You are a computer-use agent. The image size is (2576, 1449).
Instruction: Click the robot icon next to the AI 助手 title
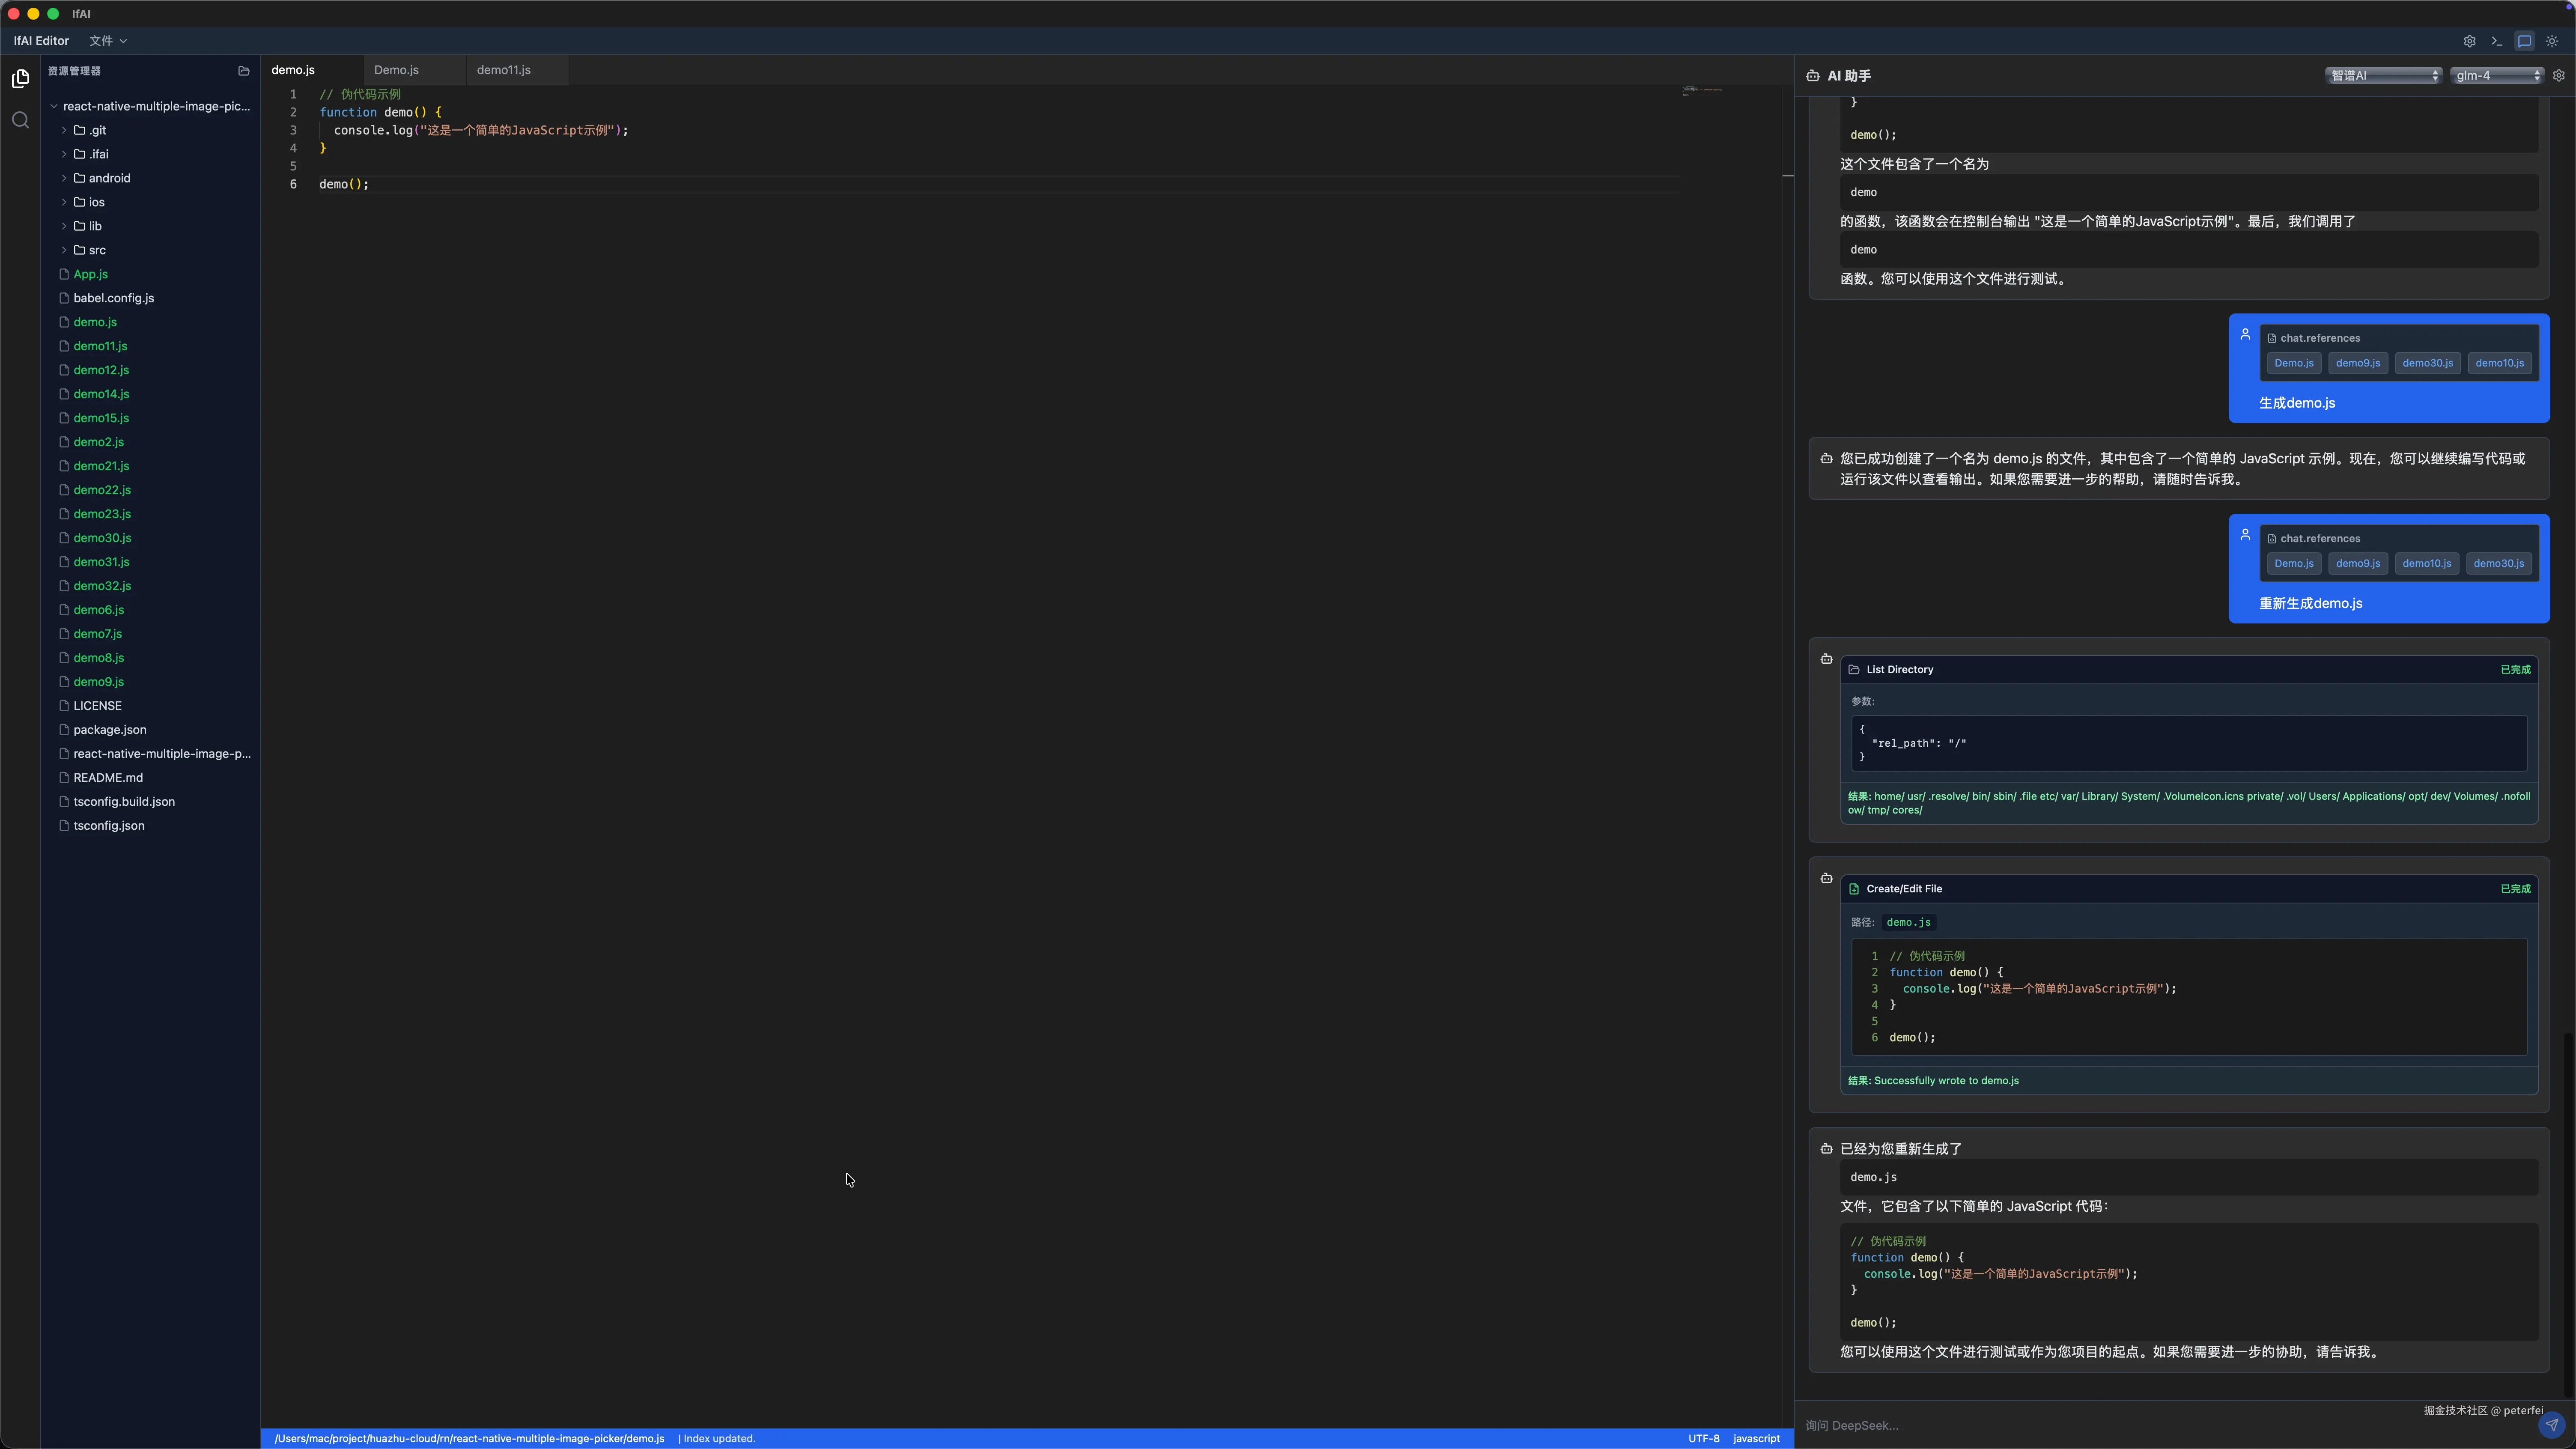(1813, 76)
